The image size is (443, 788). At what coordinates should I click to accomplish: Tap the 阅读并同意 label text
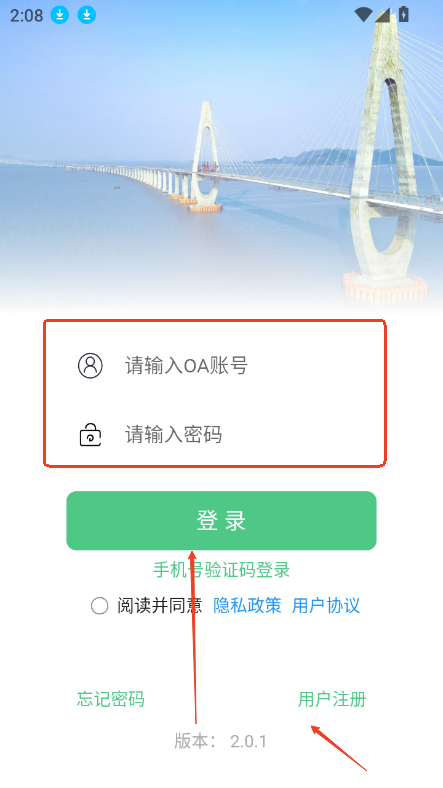pos(160,606)
